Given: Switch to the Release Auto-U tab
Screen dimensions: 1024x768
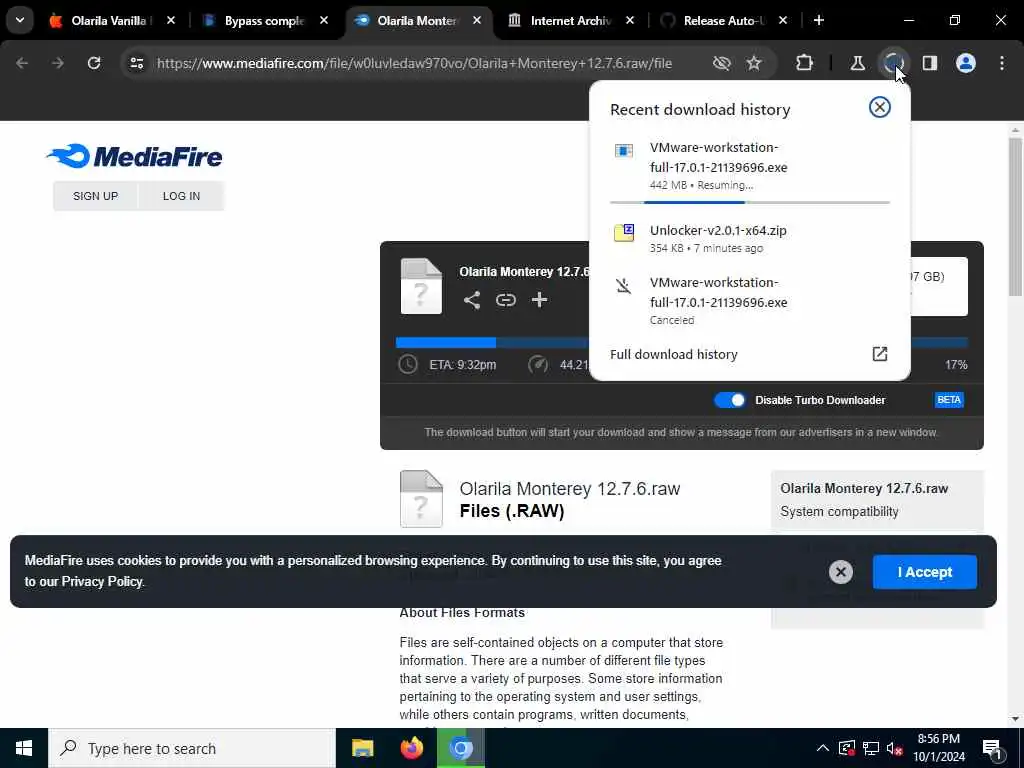Looking at the screenshot, I should [x=722, y=21].
